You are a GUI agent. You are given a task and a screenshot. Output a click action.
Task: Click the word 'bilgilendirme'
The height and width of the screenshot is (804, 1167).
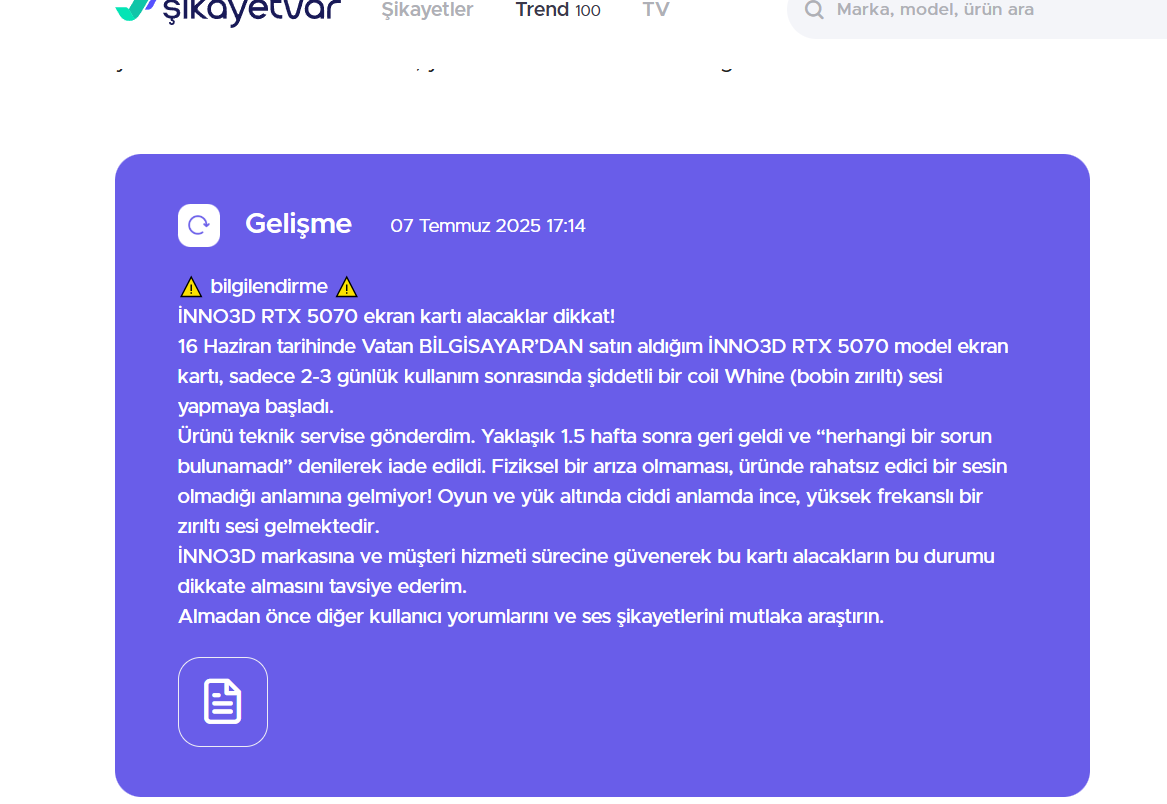pos(269,287)
